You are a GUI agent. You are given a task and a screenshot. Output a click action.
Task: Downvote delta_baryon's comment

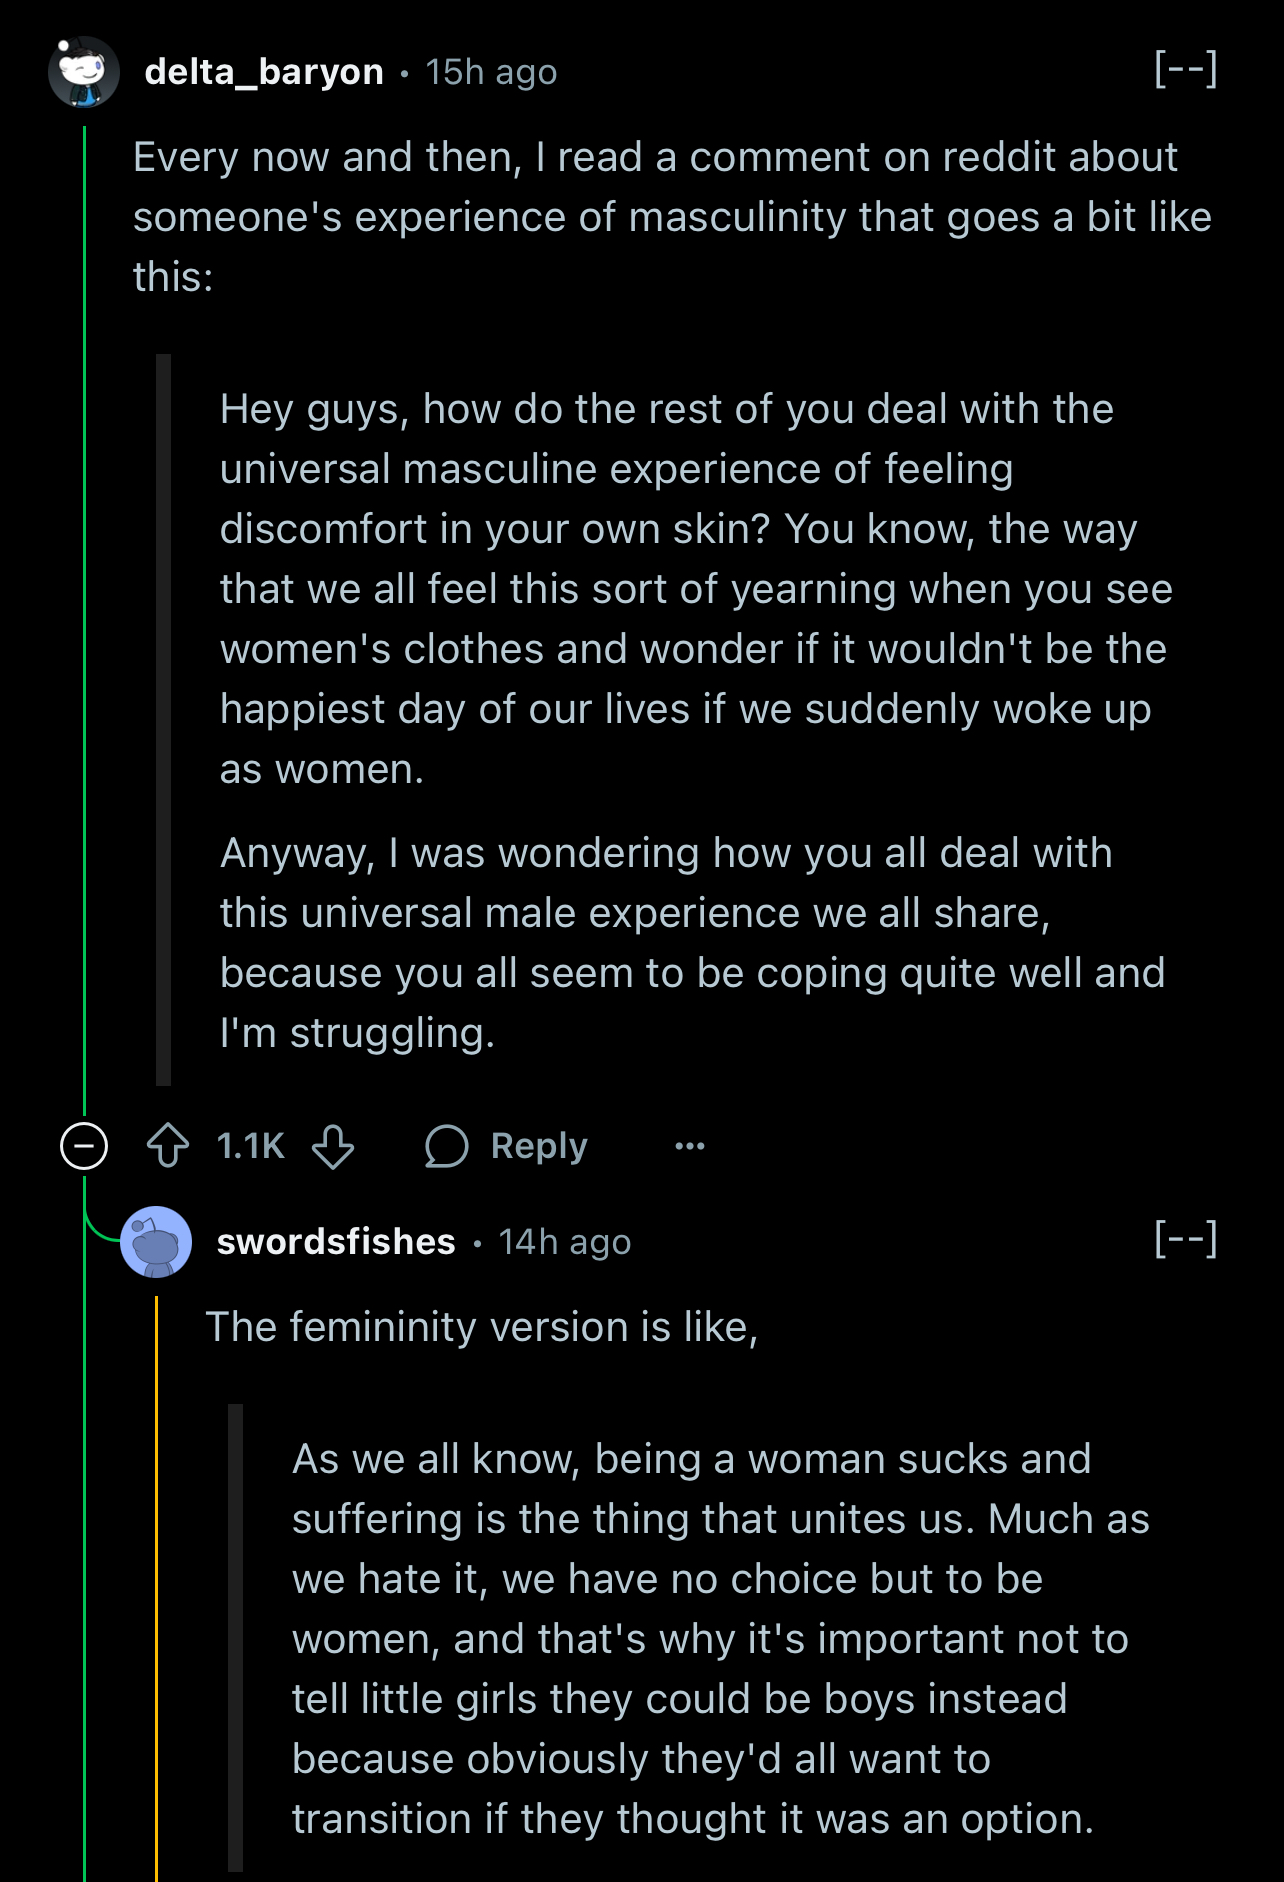click(x=333, y=1146)
